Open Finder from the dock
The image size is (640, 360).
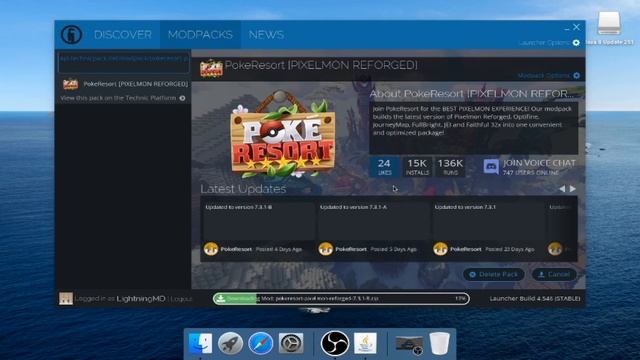200,343
